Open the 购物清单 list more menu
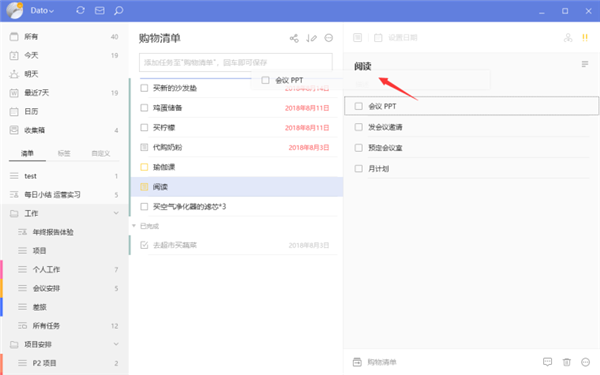 [x=329, y=38]
